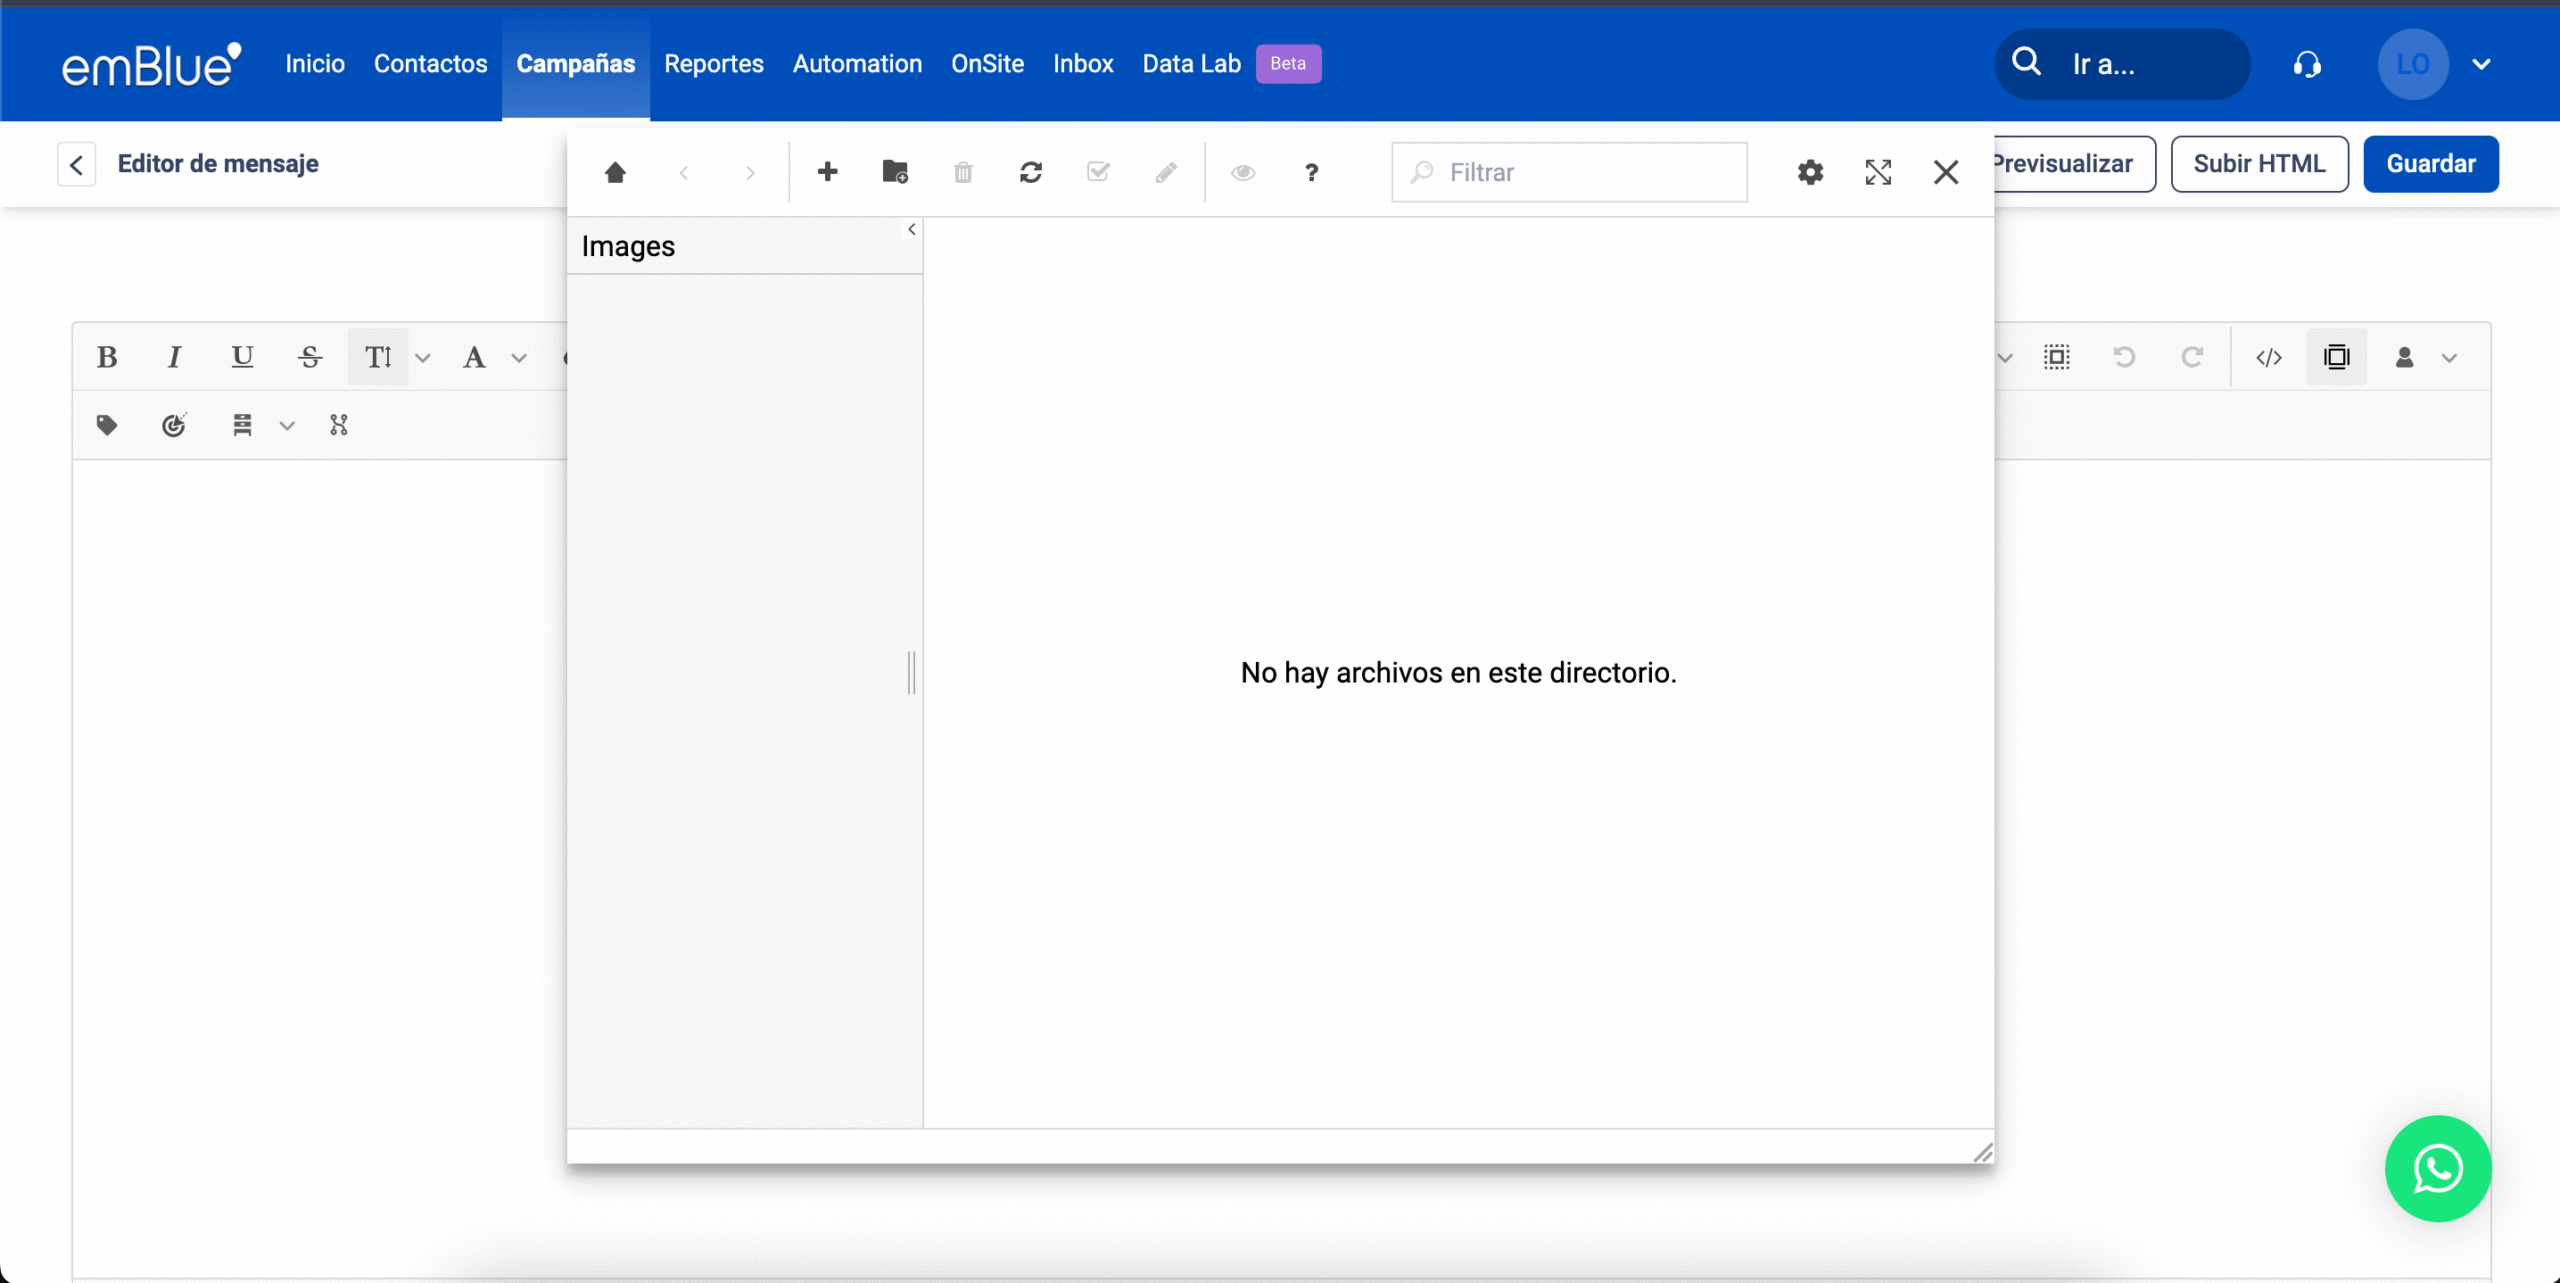Expand the user account menu chevron
The height and width of the screenshot is (1283, 2560).
point(2481,64)
